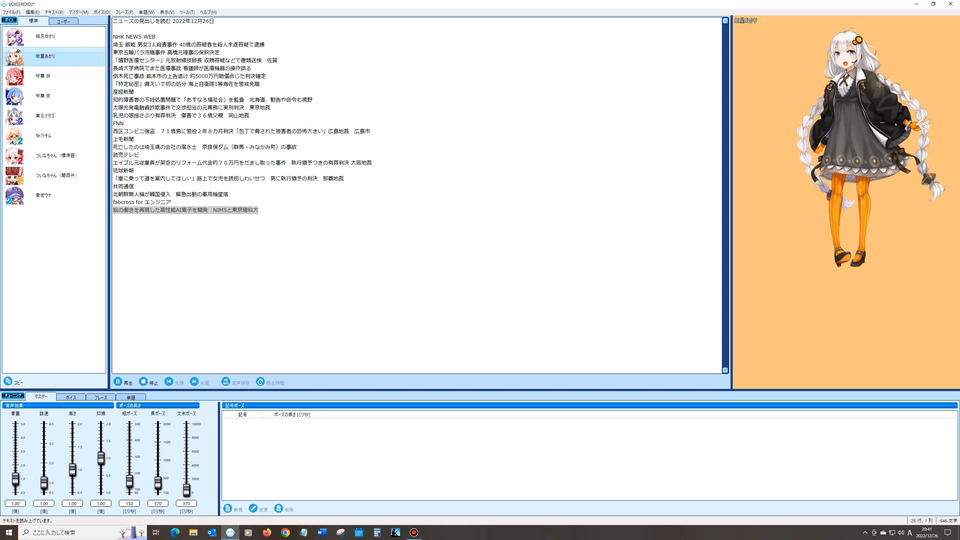Click the 音量 value field showing 1.00

(x=15, y=503)
